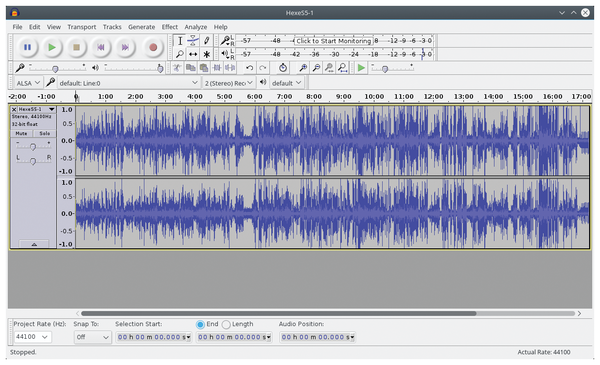Open recording device dropdown 'default: Line:0'
This screenshot has width=600, height=365.
point(128,83)
